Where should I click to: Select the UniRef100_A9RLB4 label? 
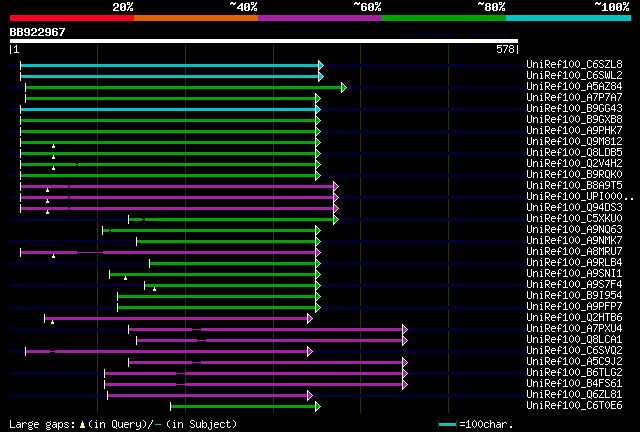574,263
